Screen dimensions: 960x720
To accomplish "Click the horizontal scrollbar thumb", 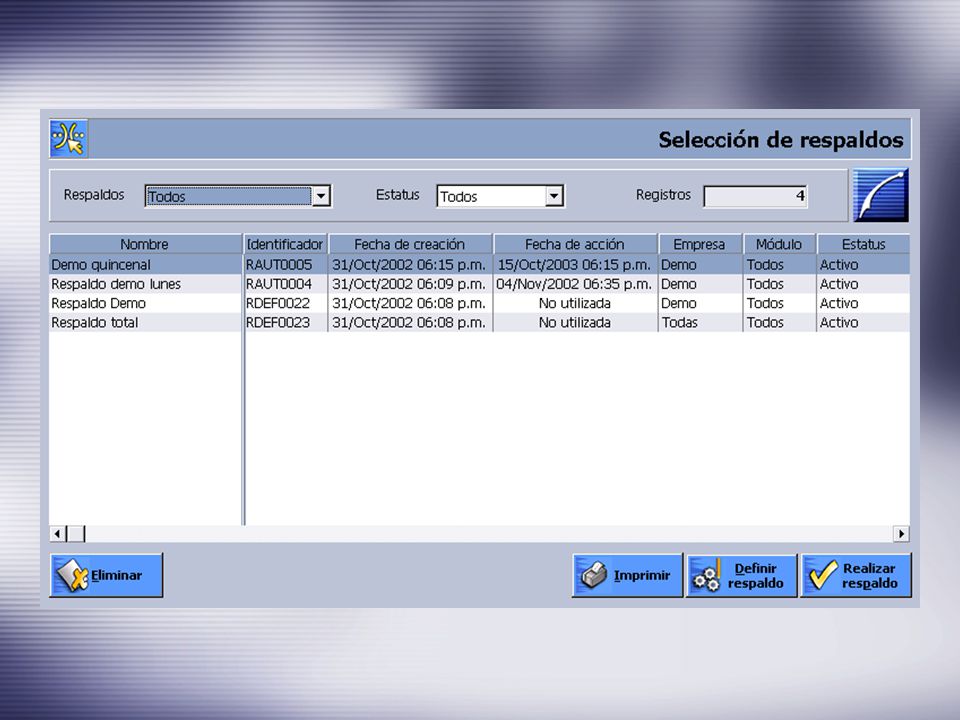I will [x=76, y=534].
